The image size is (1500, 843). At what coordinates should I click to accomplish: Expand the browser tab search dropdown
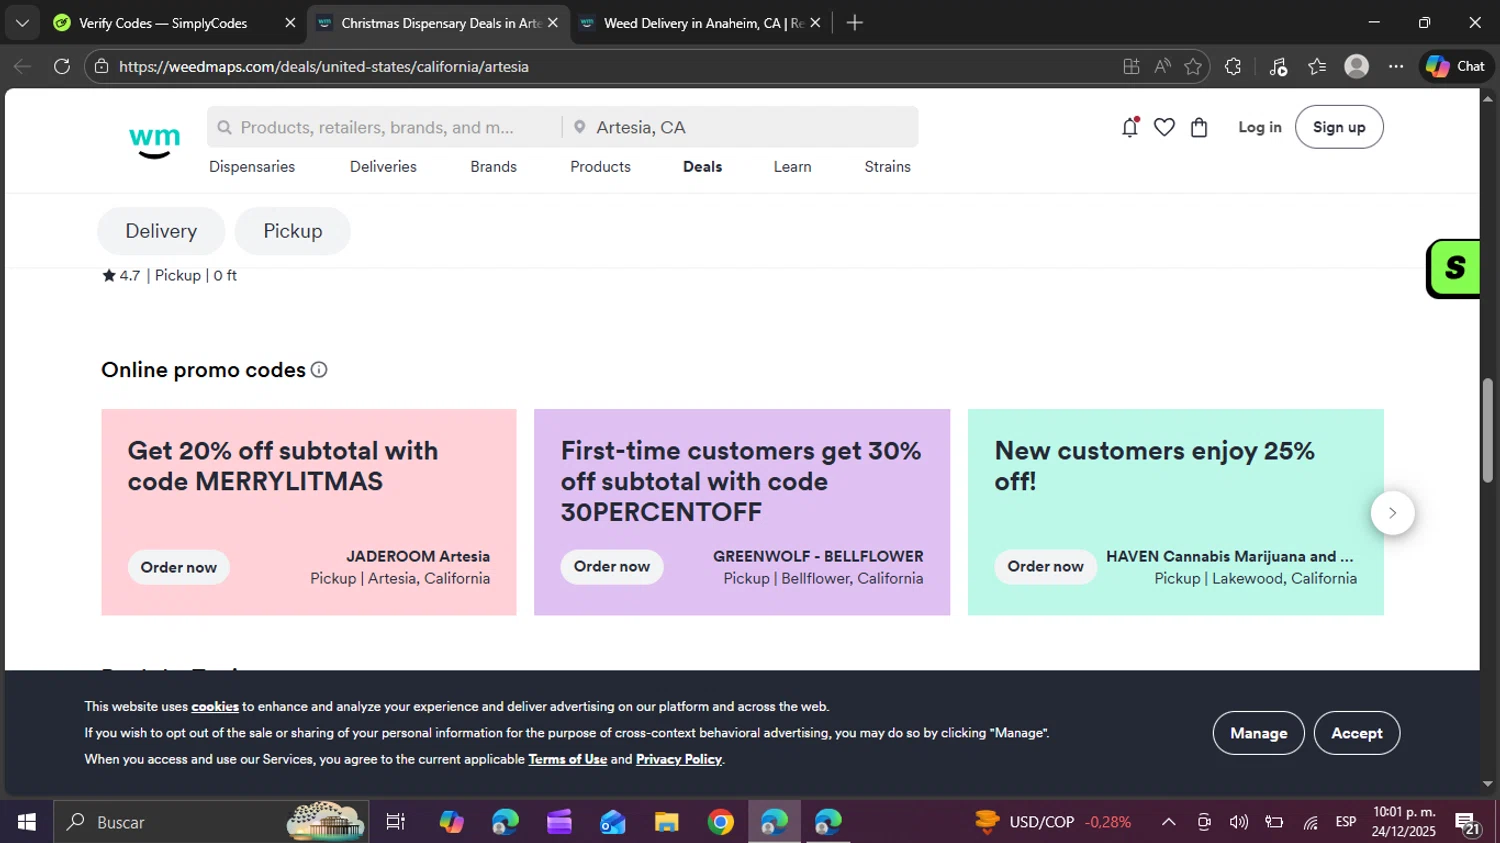(x=22, y=22)
